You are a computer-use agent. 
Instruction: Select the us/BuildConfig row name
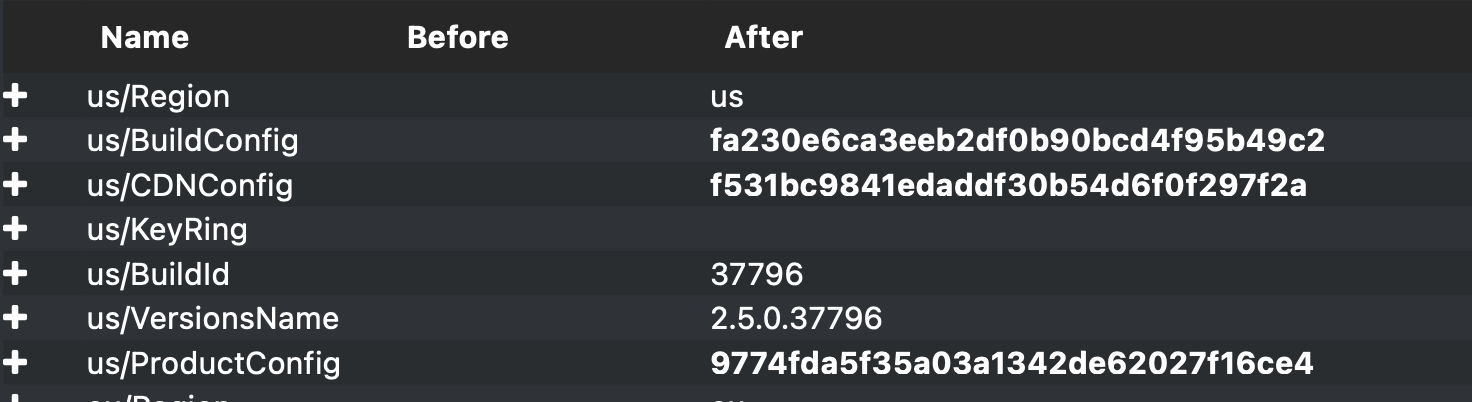point(193,141)
